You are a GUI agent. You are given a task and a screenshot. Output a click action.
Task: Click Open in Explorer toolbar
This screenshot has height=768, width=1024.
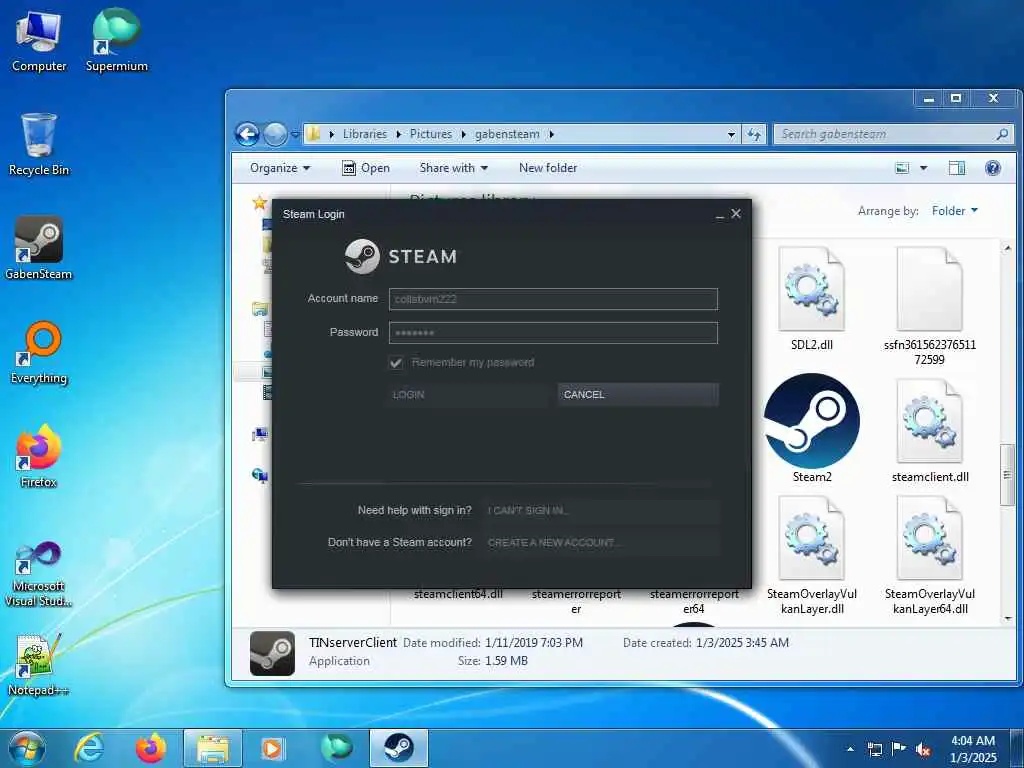(x=366, y=168)
